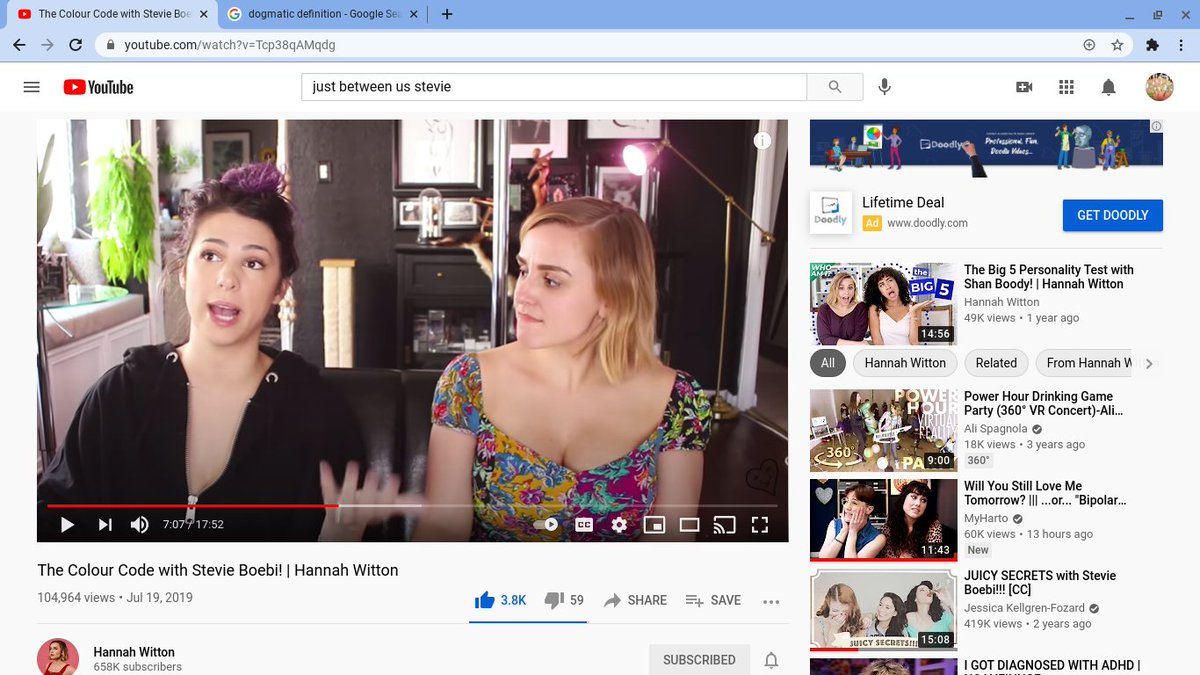Open Jessica Kellgren-Fozard channel name
Image resolution: width=1200 pixels, height=675 pixels.
[x=1023, y=608]
